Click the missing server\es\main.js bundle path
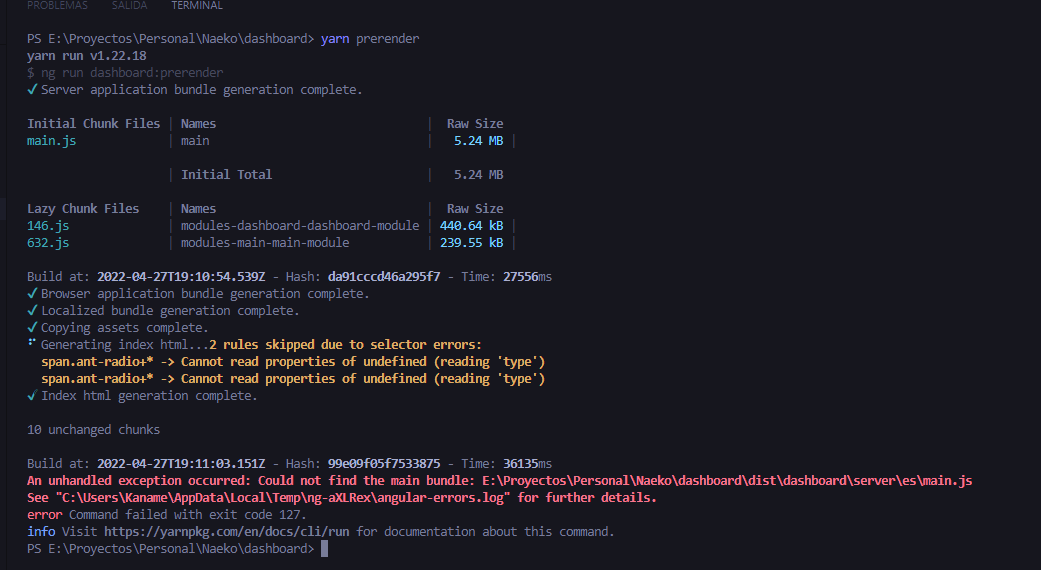1041x570 pixels. 727,480
